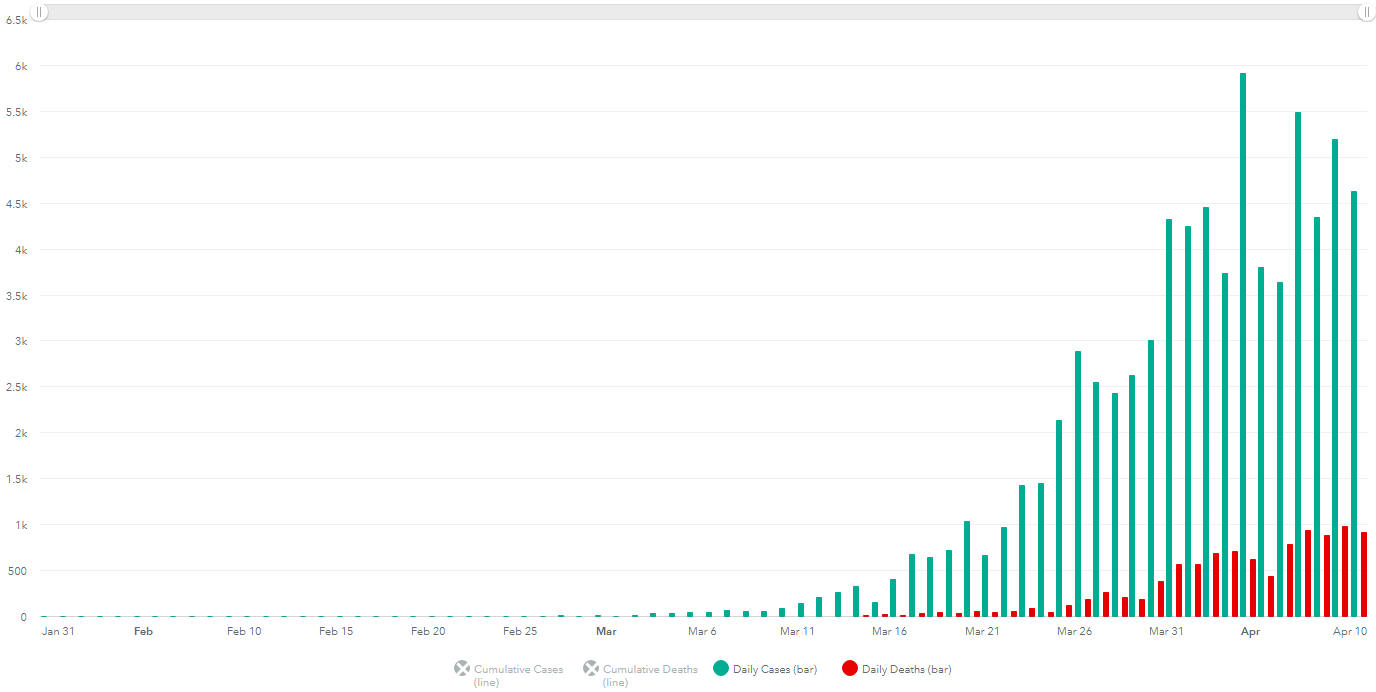Hide Daily Deaths bars via legend label

pos(906,670)
